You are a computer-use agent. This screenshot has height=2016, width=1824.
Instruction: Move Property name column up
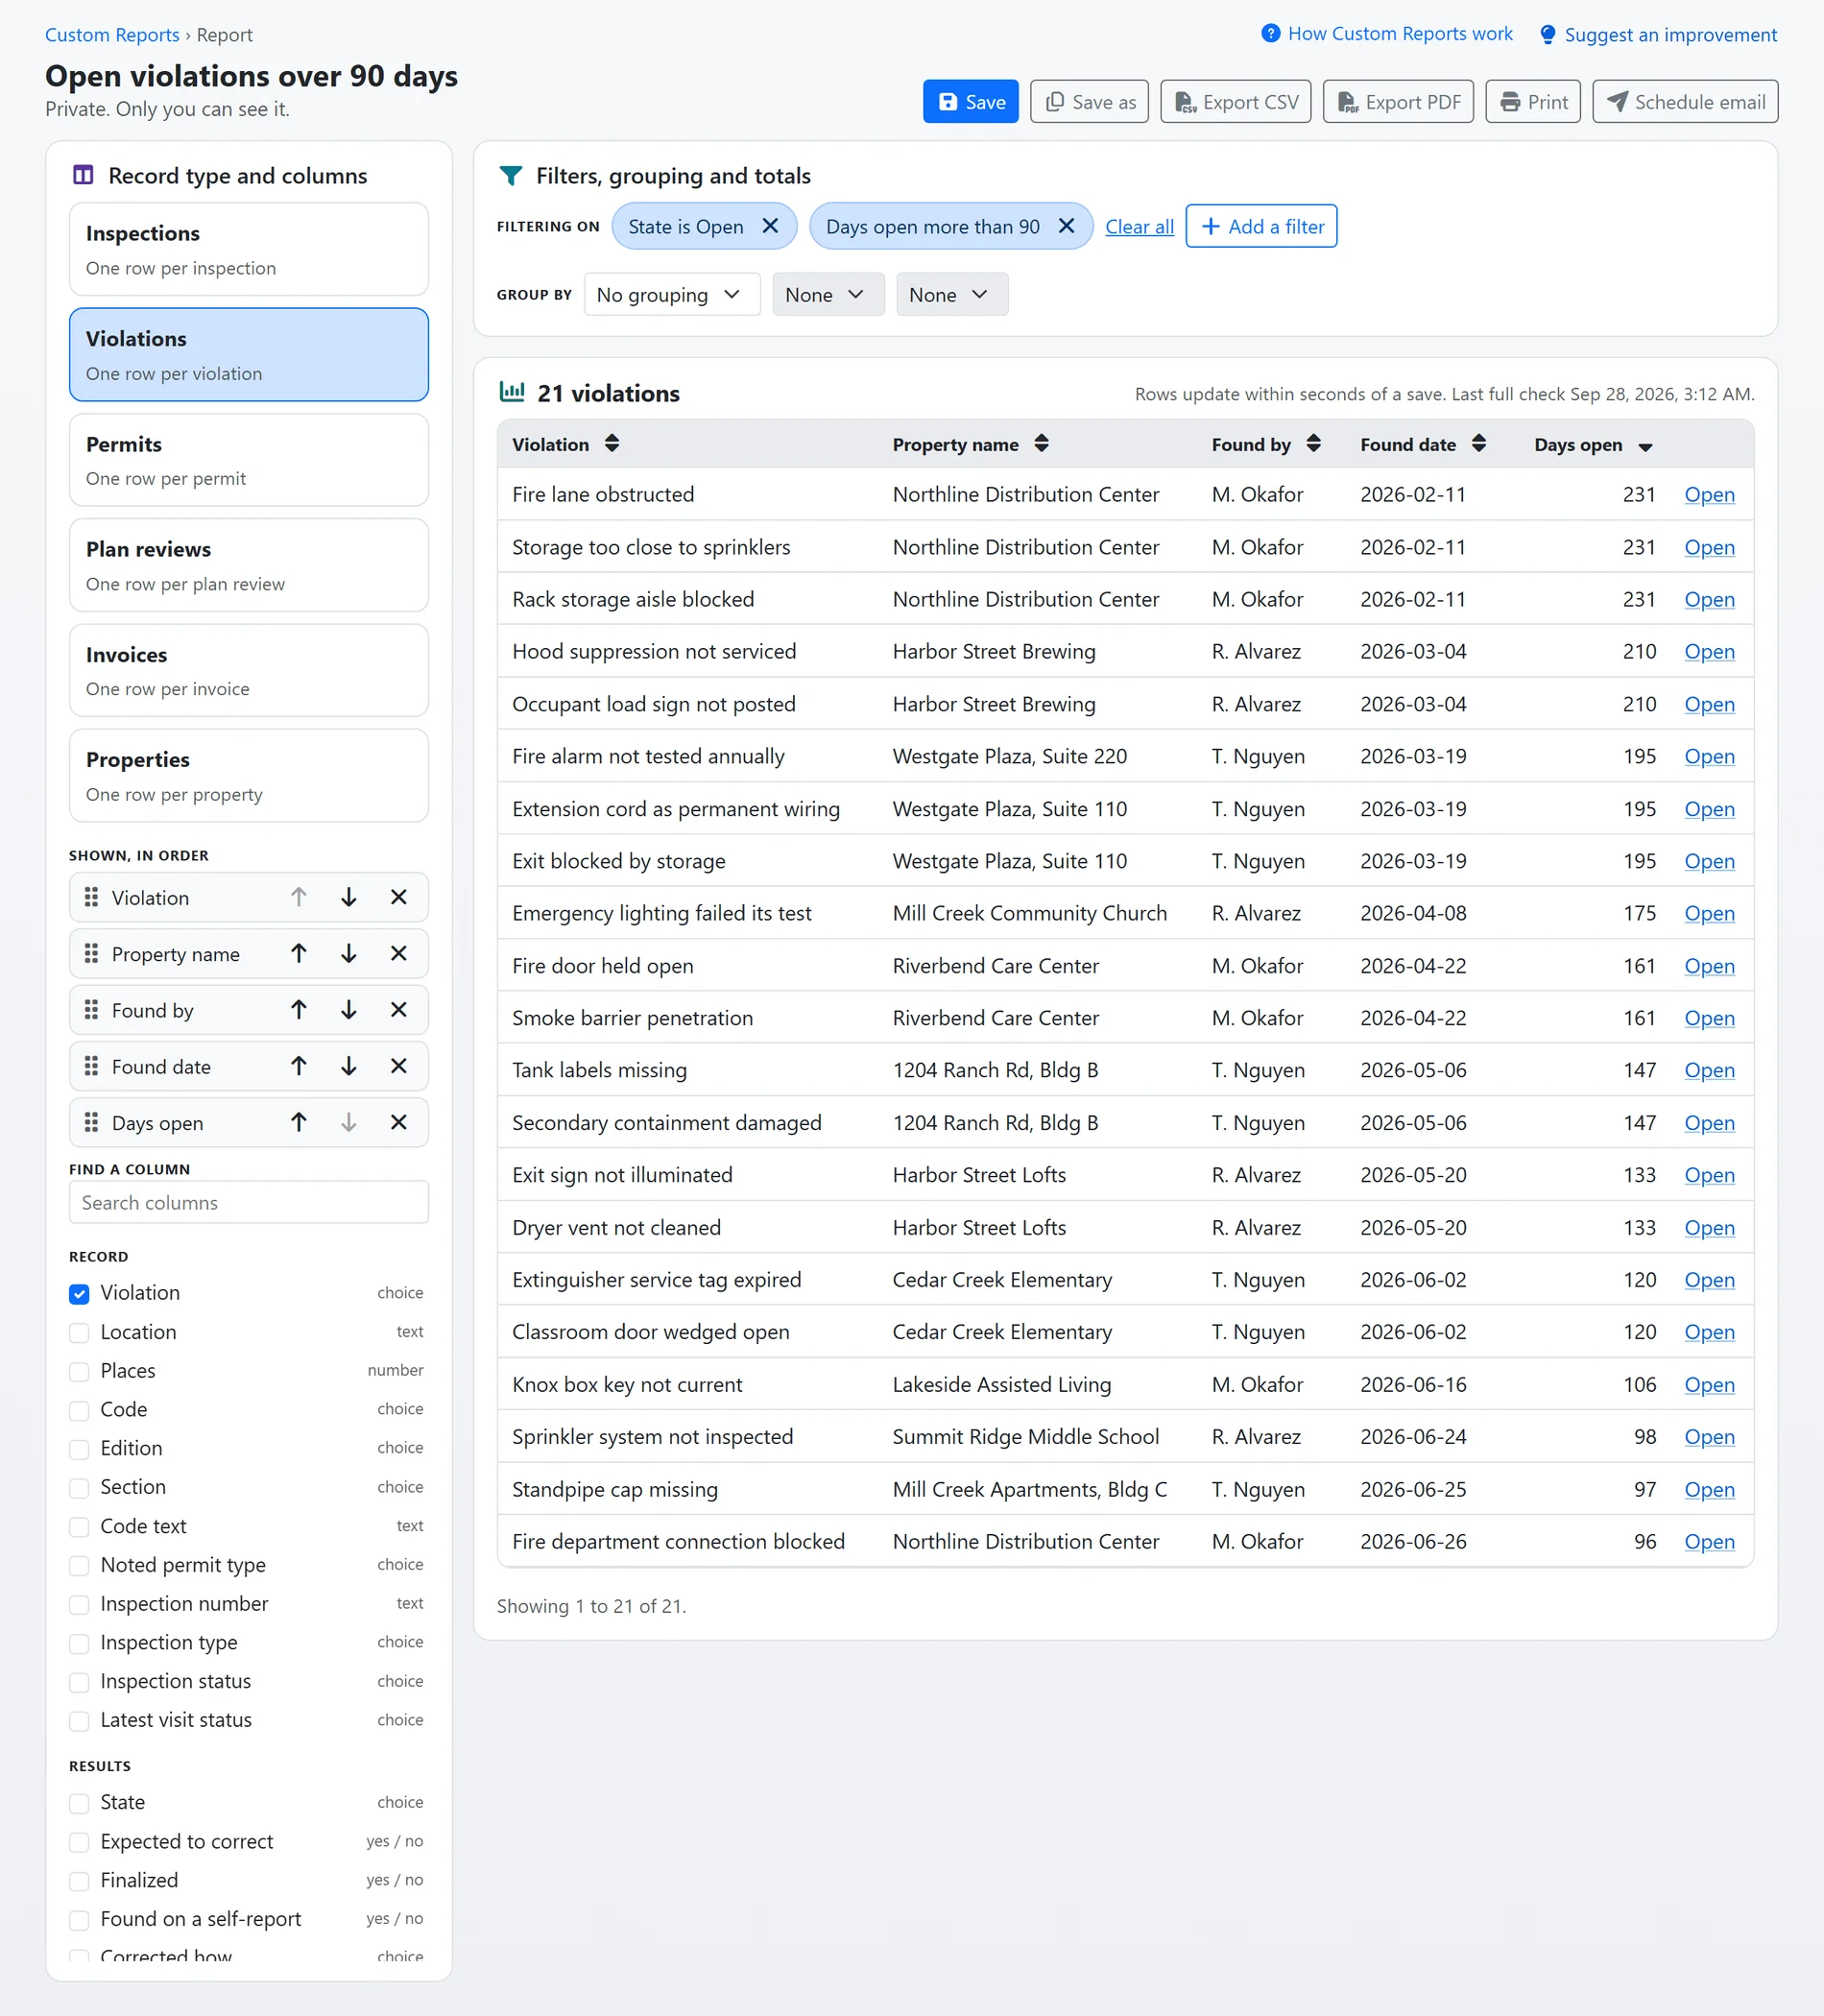[x=298, y=953]
